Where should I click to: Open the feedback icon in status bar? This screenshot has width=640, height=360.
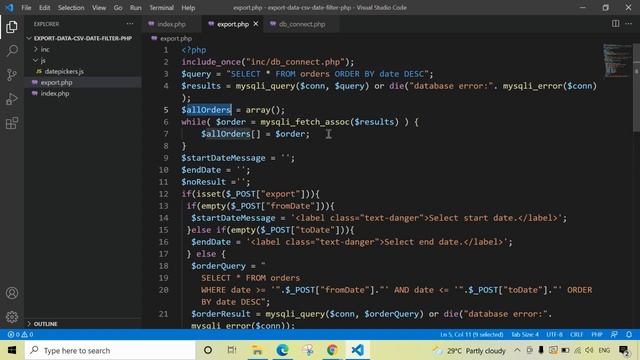click(x=614, y=335)
